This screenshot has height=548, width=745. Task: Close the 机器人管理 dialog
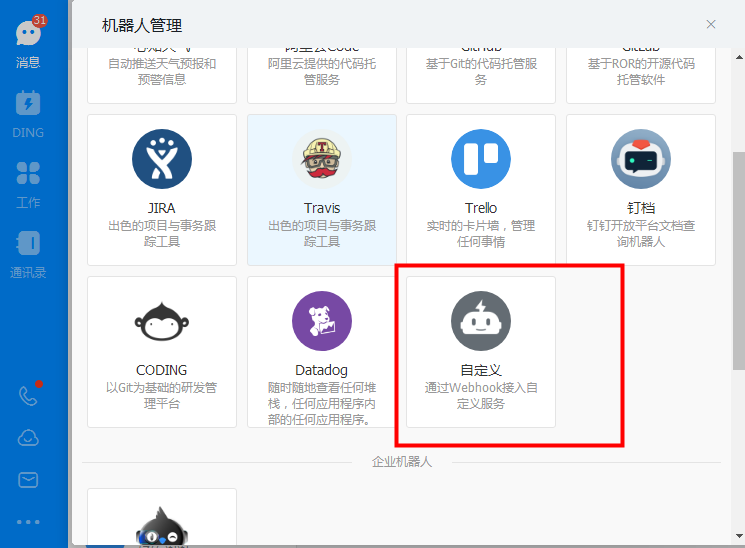(711, 24)
